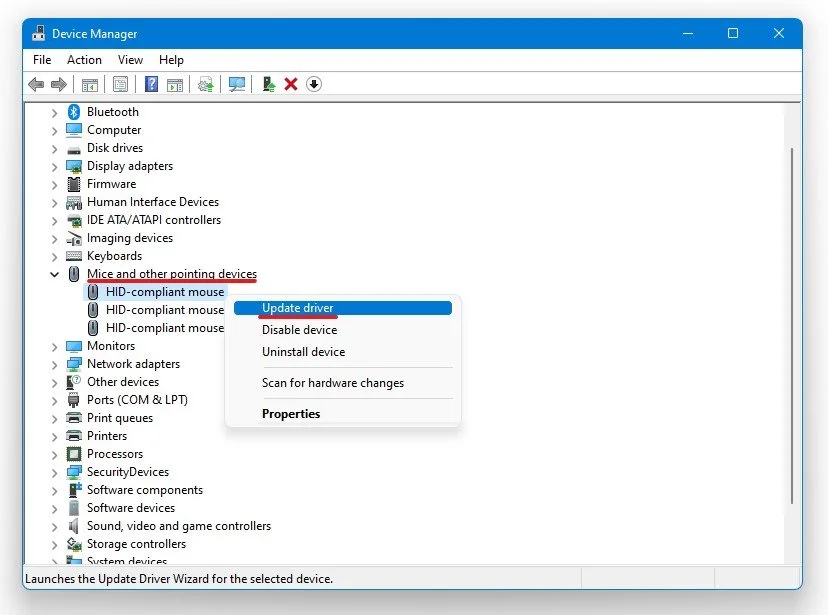Viewport: 828px width, 615px height.
Task: Click the Disk drives icon
Action: 73,150
